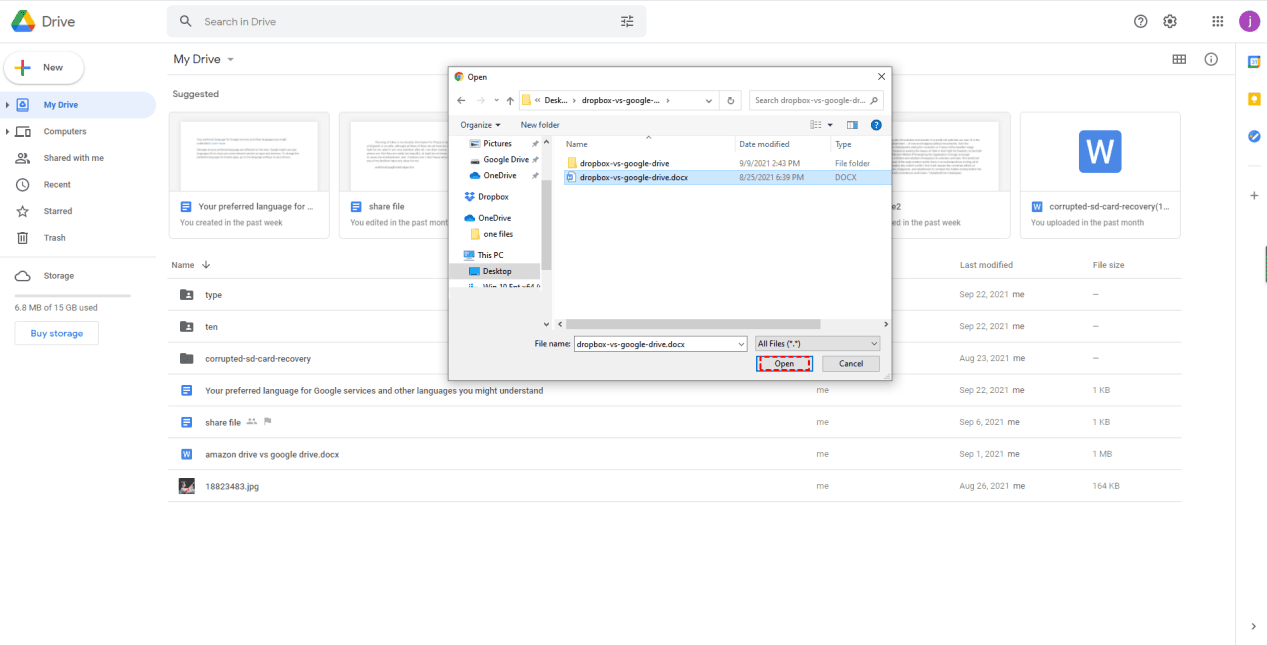Expand Computers tree arrow

[8, 132]
